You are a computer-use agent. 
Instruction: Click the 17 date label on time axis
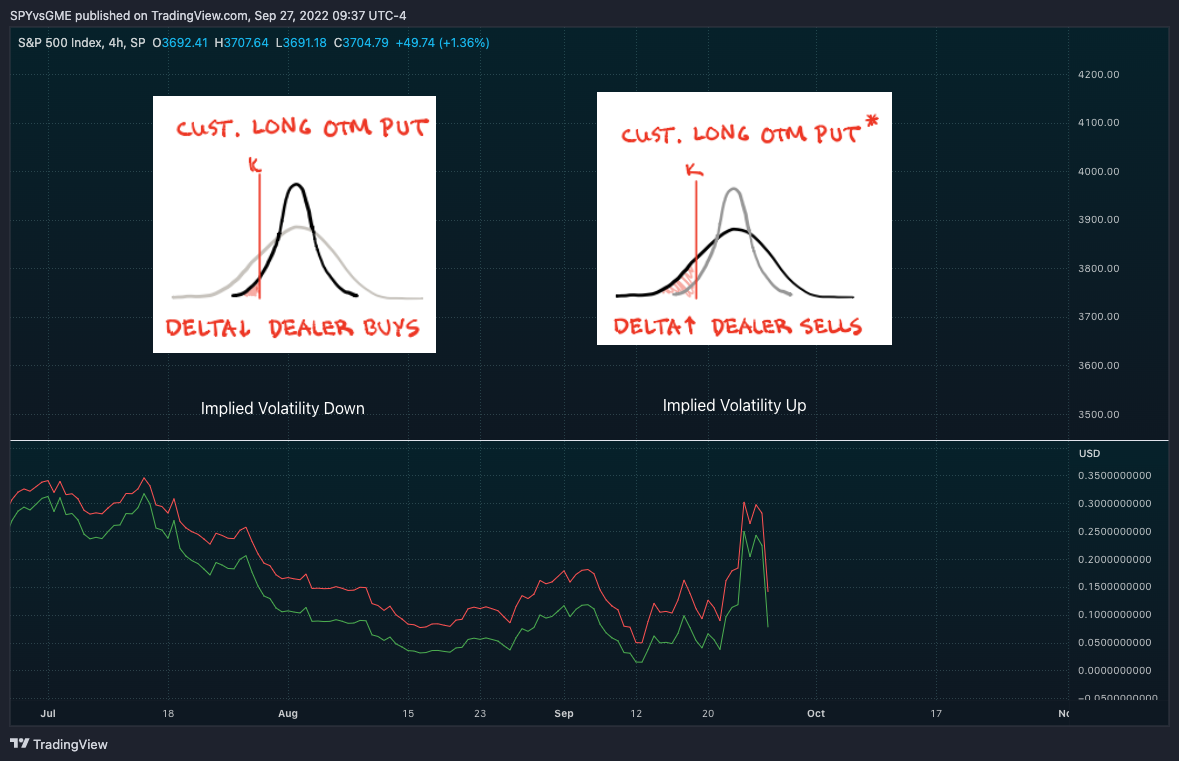tap(936, 714)
